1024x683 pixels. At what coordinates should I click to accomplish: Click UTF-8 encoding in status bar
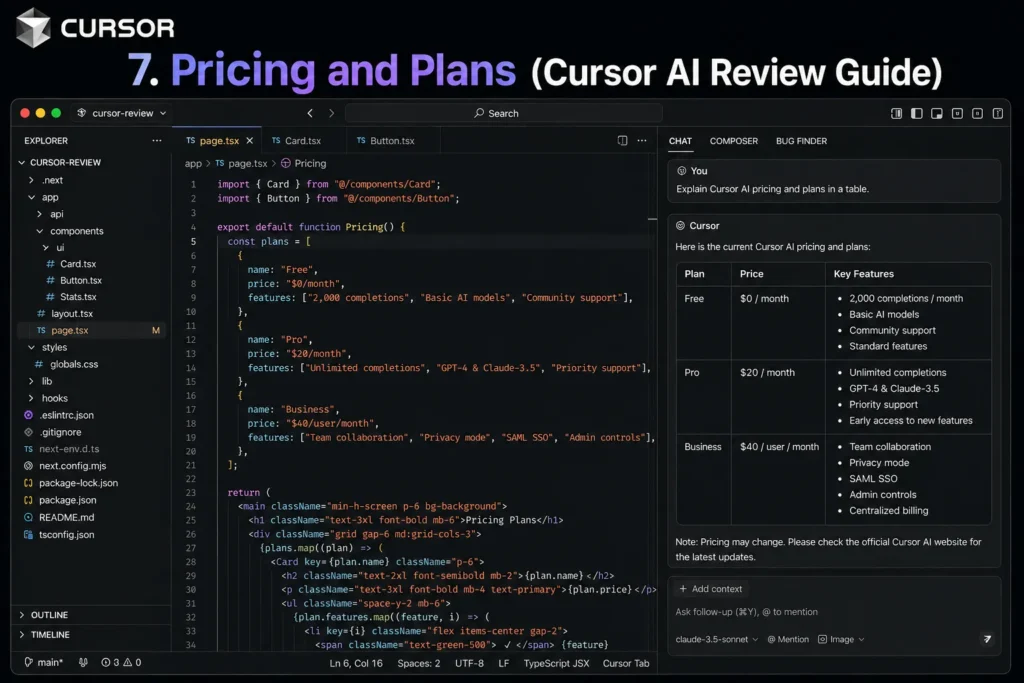point(470,663)
